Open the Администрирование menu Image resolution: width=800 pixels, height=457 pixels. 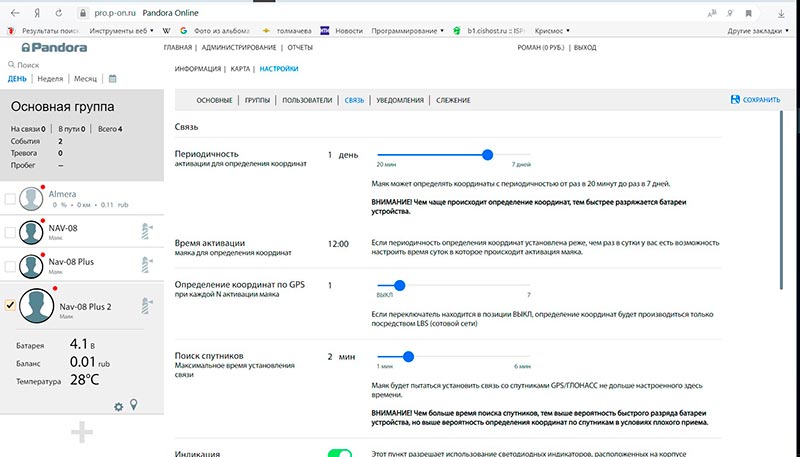coord(240,48)
